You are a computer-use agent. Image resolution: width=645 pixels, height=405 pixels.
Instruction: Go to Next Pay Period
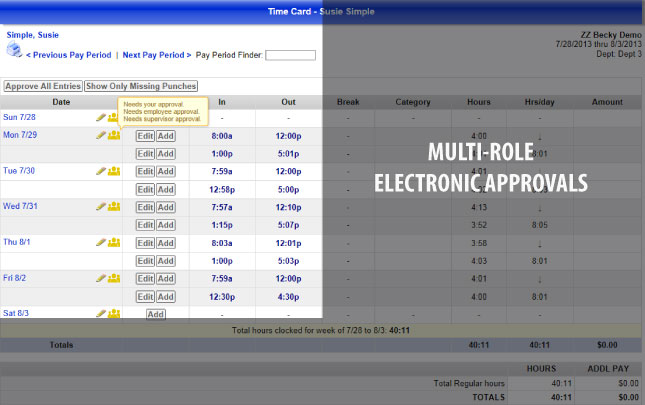[156, 55]
